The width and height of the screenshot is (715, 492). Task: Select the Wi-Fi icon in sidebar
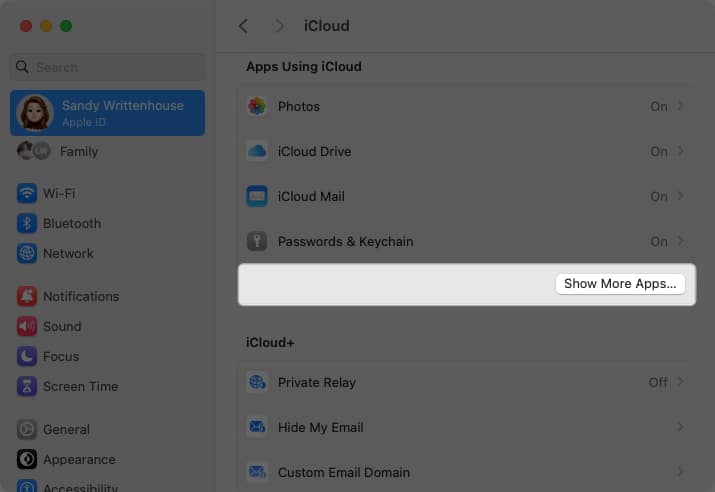27,193
